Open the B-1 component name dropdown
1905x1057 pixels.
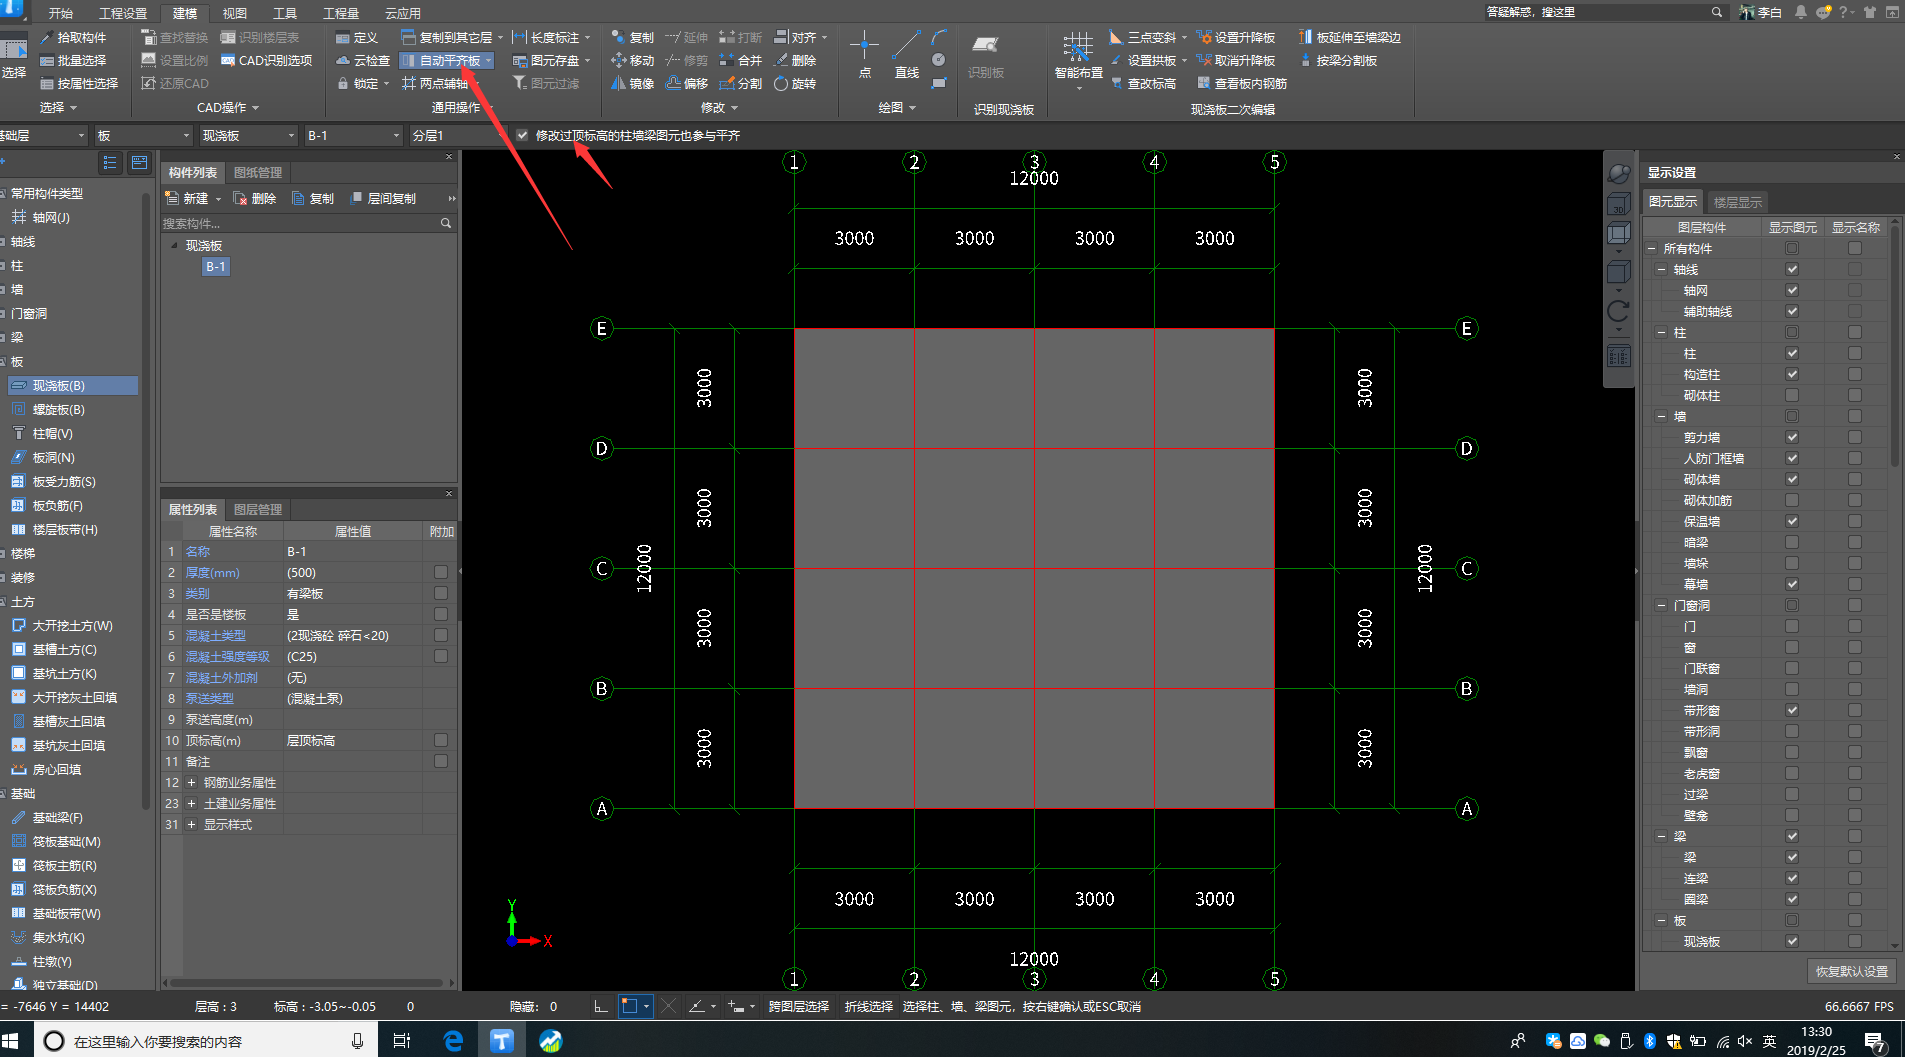(x=353, y=135)
